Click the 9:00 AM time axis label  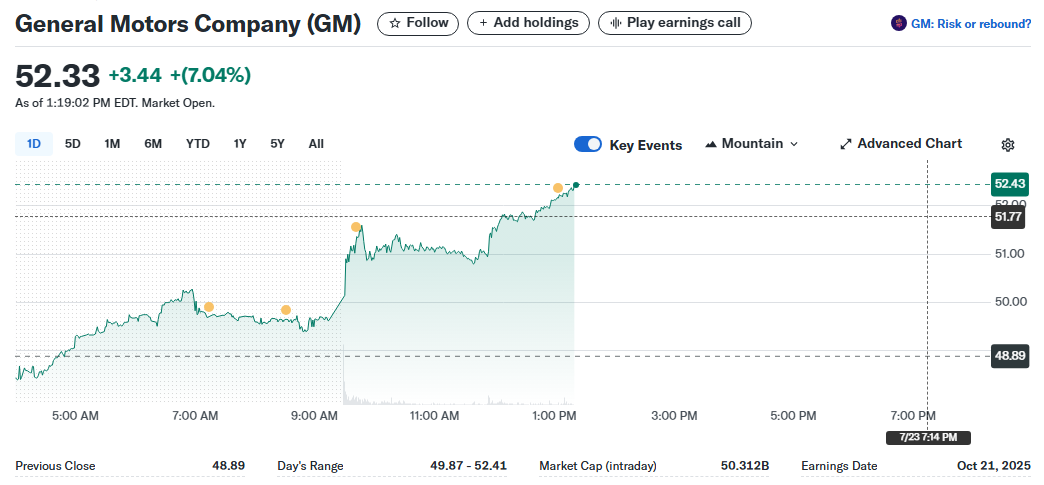pyautogui.click(x=314, y=416)
